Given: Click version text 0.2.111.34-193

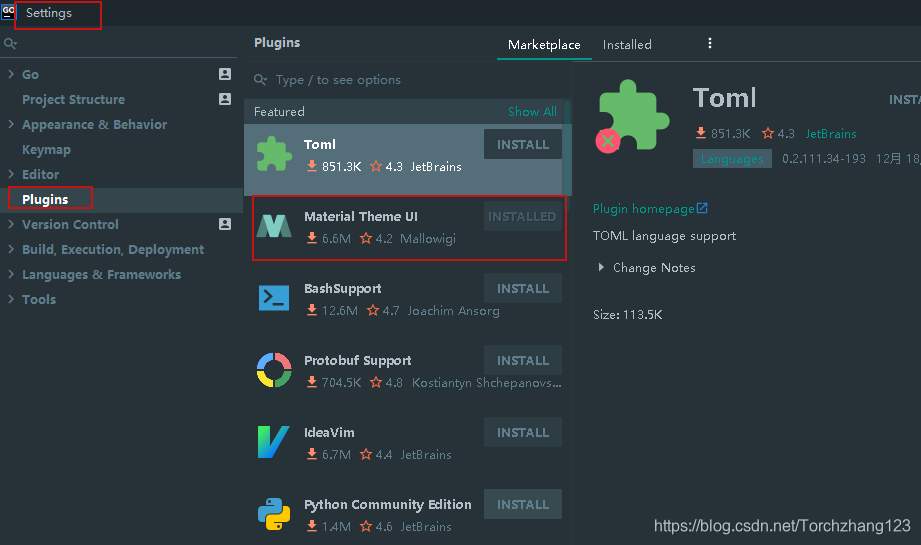Looking at the screenshot, I should 823,159.
